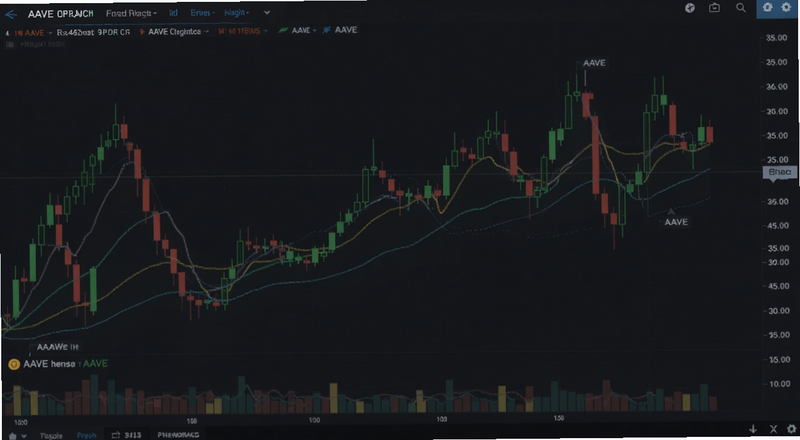
Task: Click the 150 time axis label
Action: (559, 418)
